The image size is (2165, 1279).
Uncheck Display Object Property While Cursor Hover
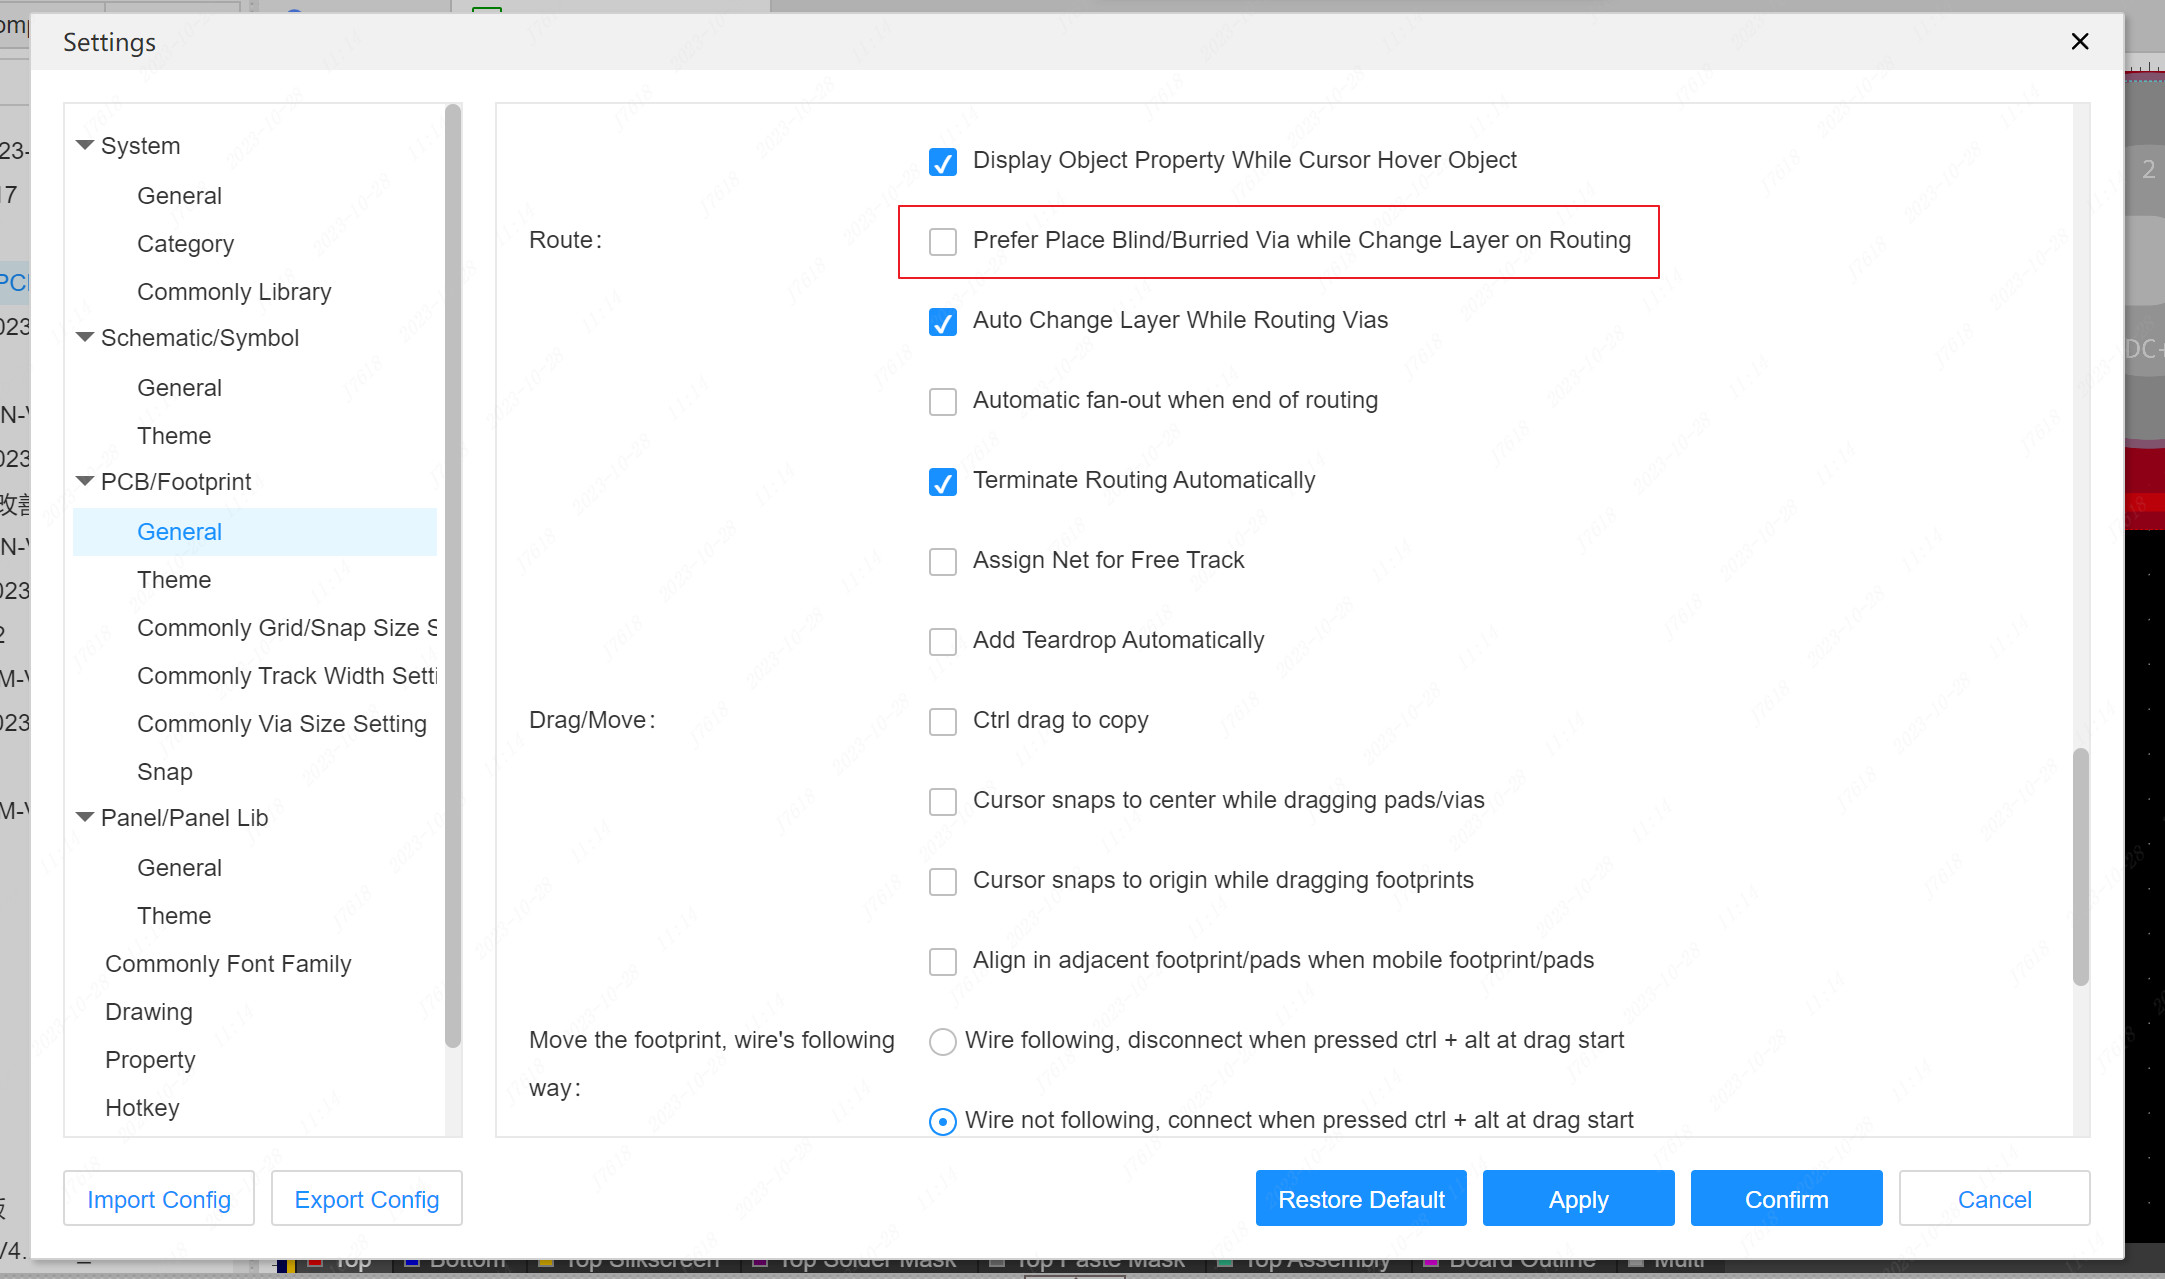click(x=943, y=161)
